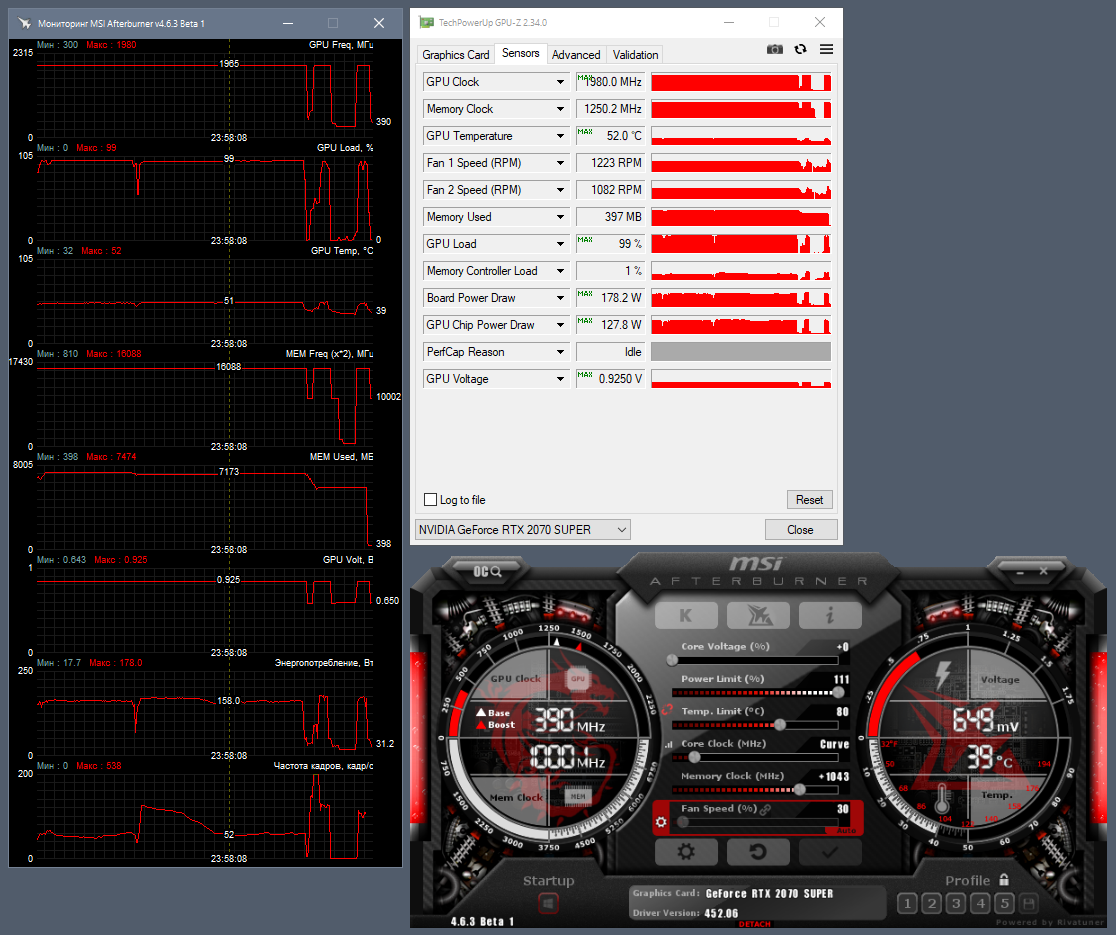Click the Reset button in GPU-Z

point(809,500)
